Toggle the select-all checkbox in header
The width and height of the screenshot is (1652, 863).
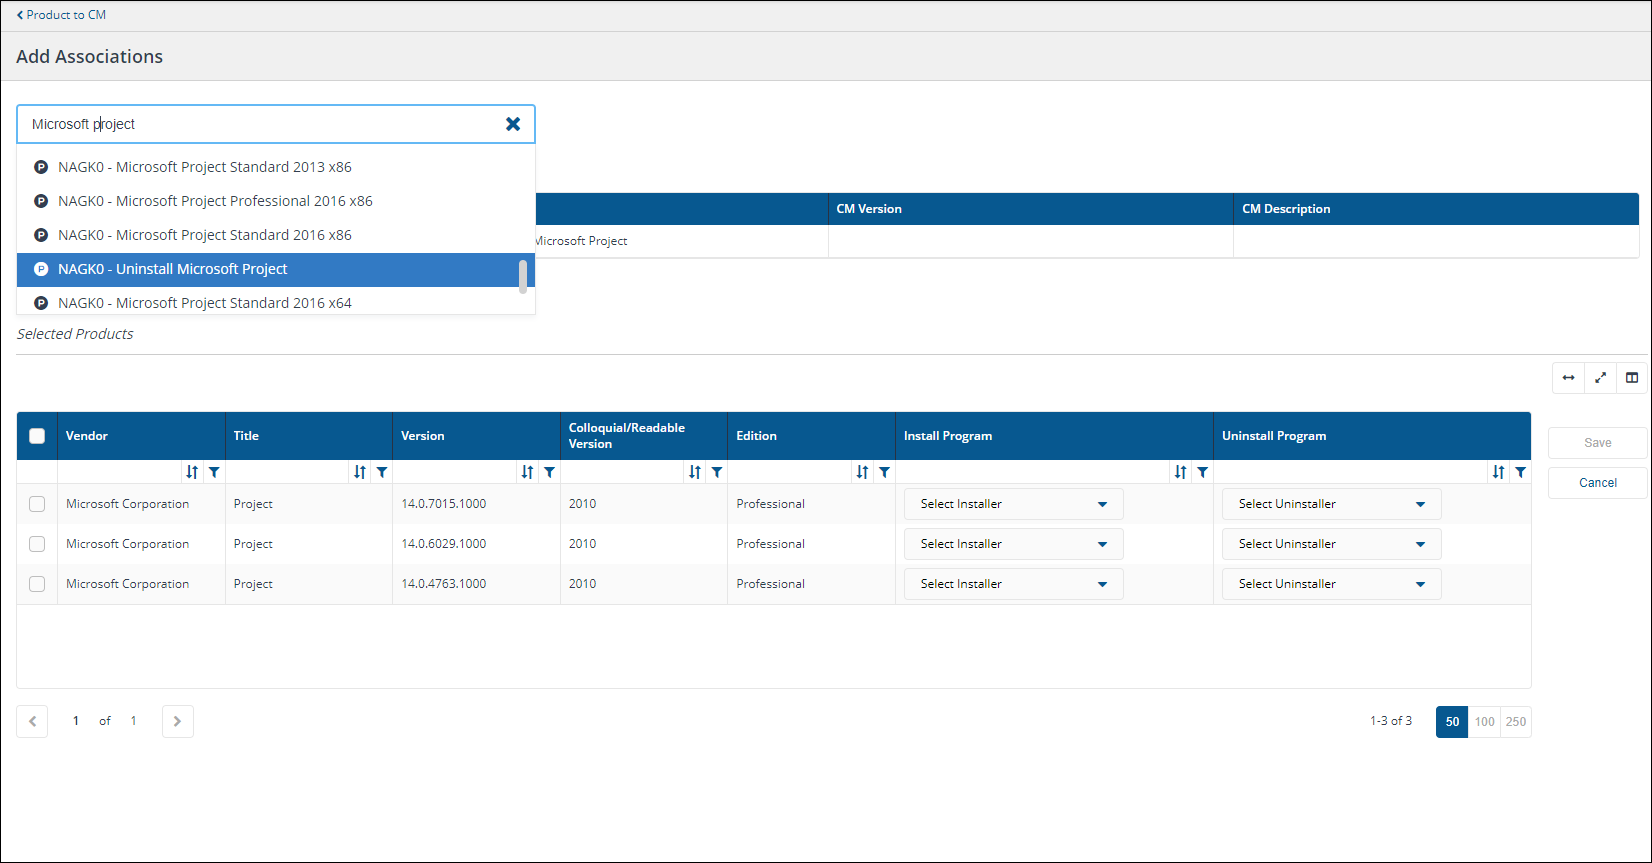pyautogui.click(x=37, y=436)
